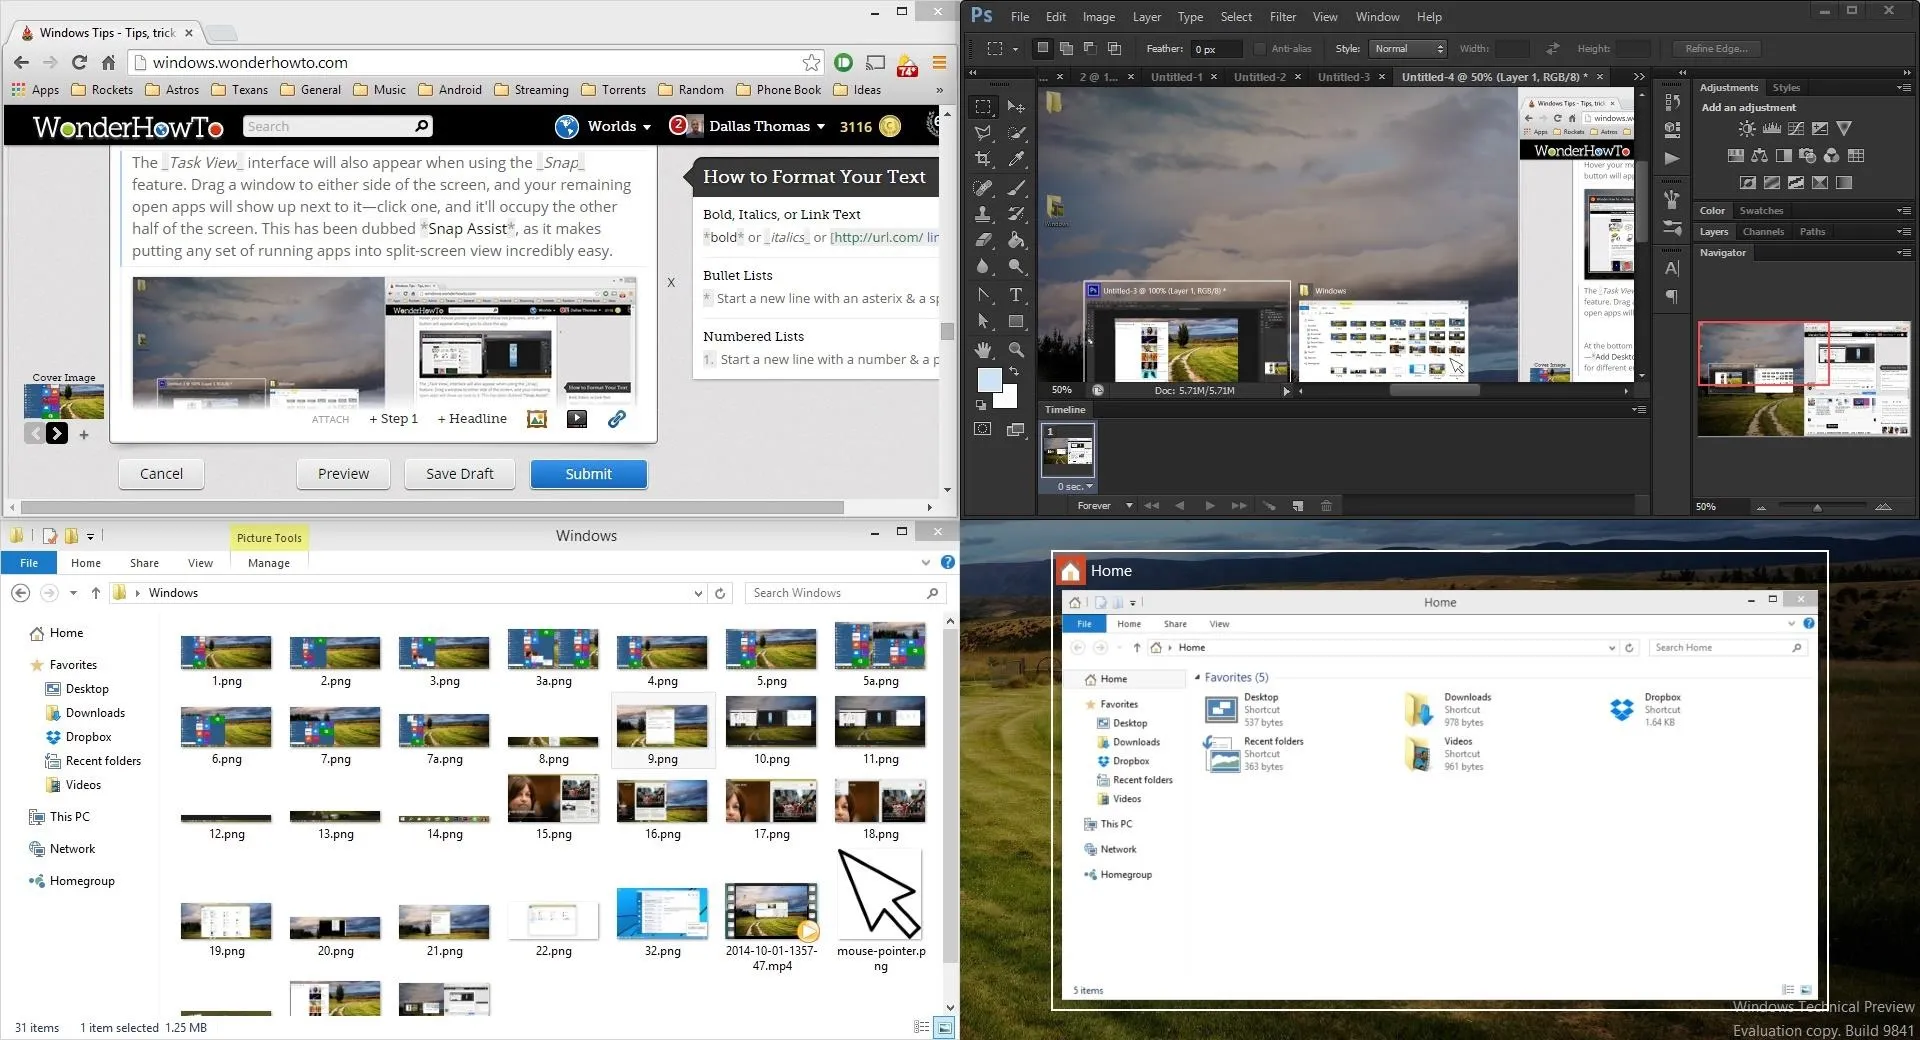Pick the Clone Stamp tool
1920x1040 pixels.
pyautogui.click(x=983, y=213)
